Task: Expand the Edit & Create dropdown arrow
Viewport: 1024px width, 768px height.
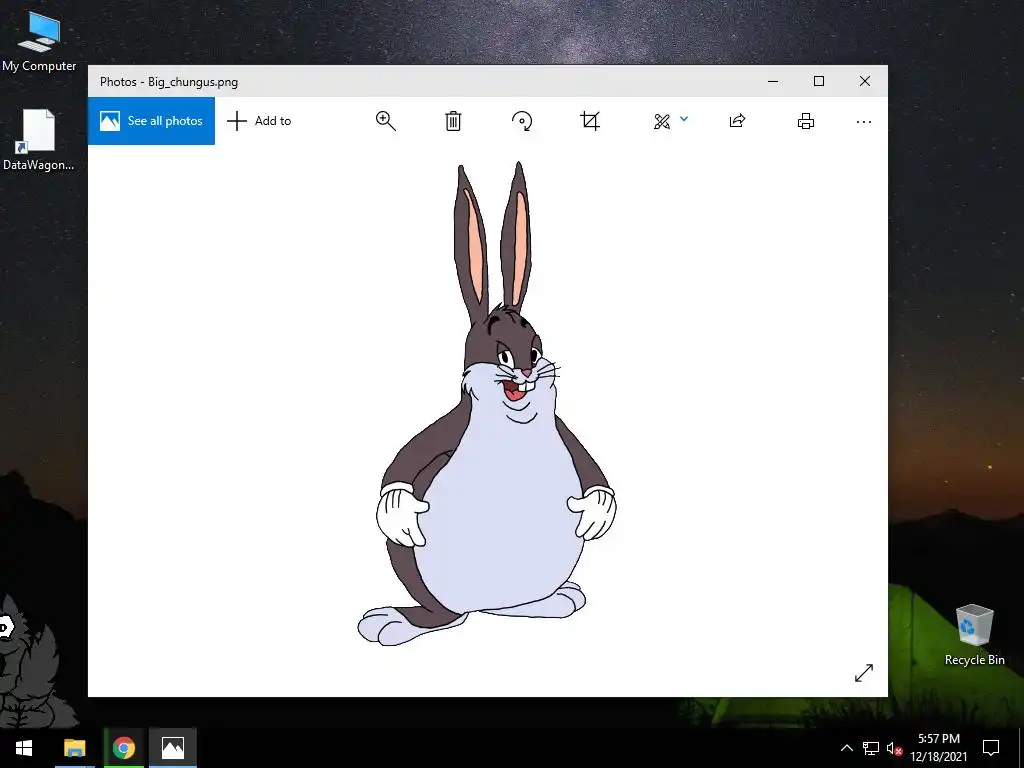Action: click(684, 119)
